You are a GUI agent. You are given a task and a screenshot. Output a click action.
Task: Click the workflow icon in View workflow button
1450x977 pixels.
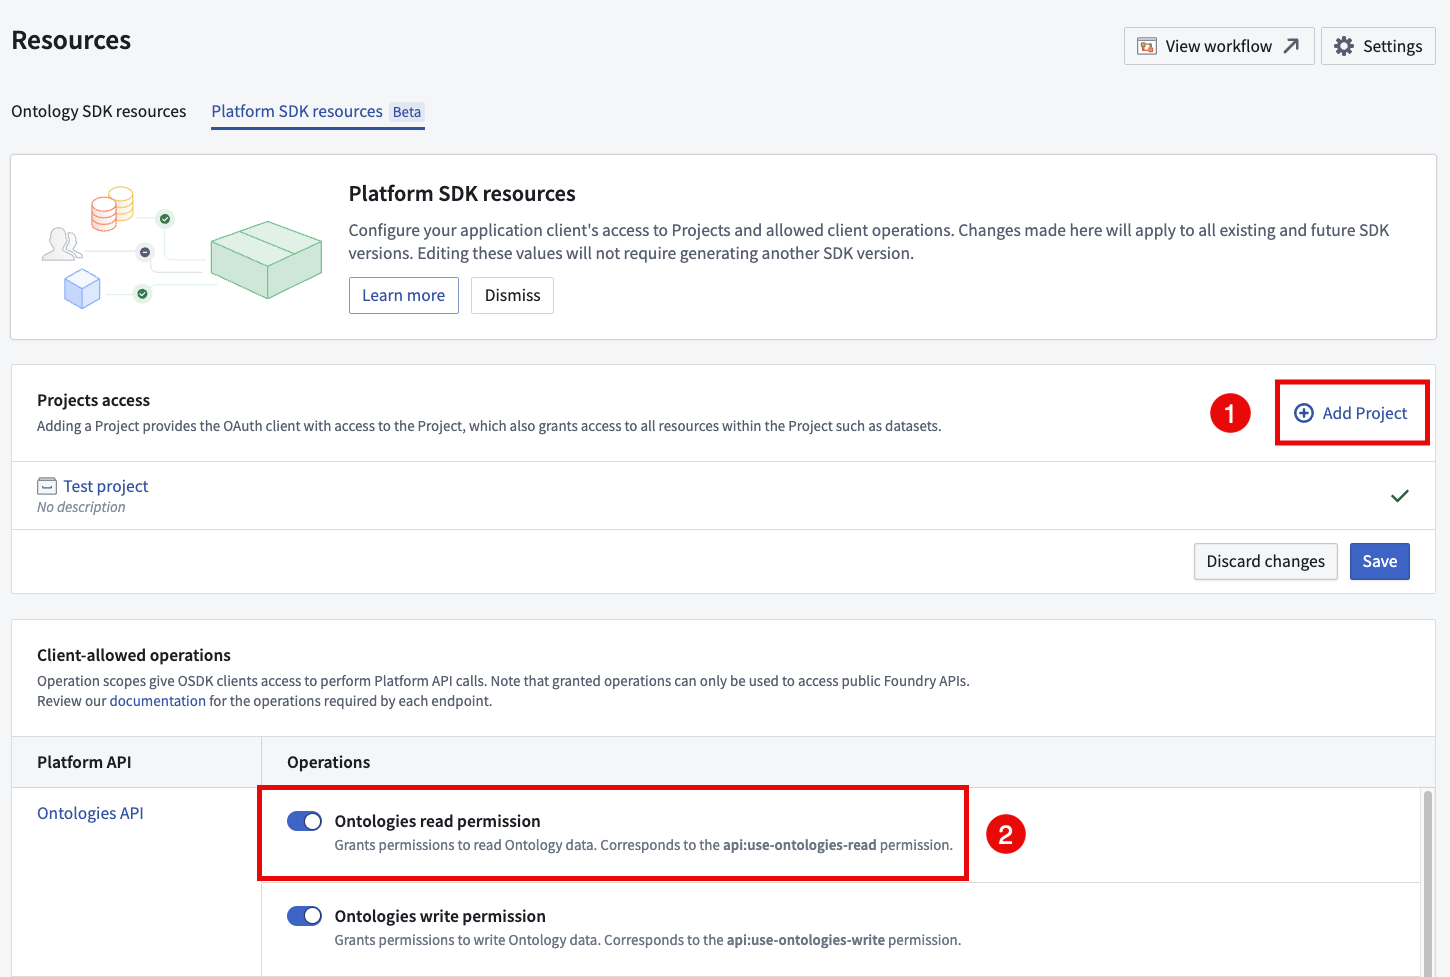1147,45
